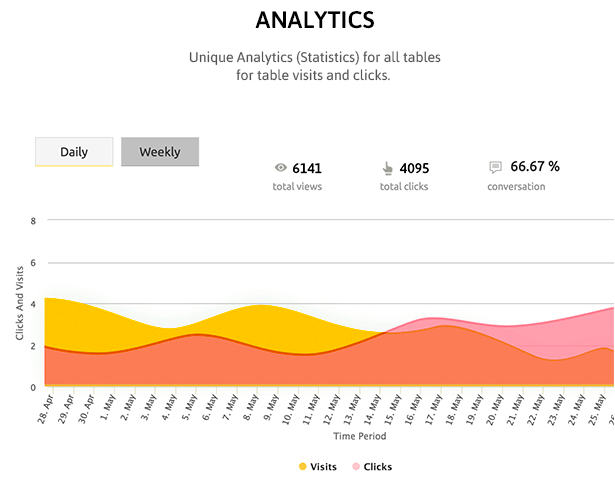Click the 25. May date label
This screenshot has width=615, height=482.
(x=598, y=409)
